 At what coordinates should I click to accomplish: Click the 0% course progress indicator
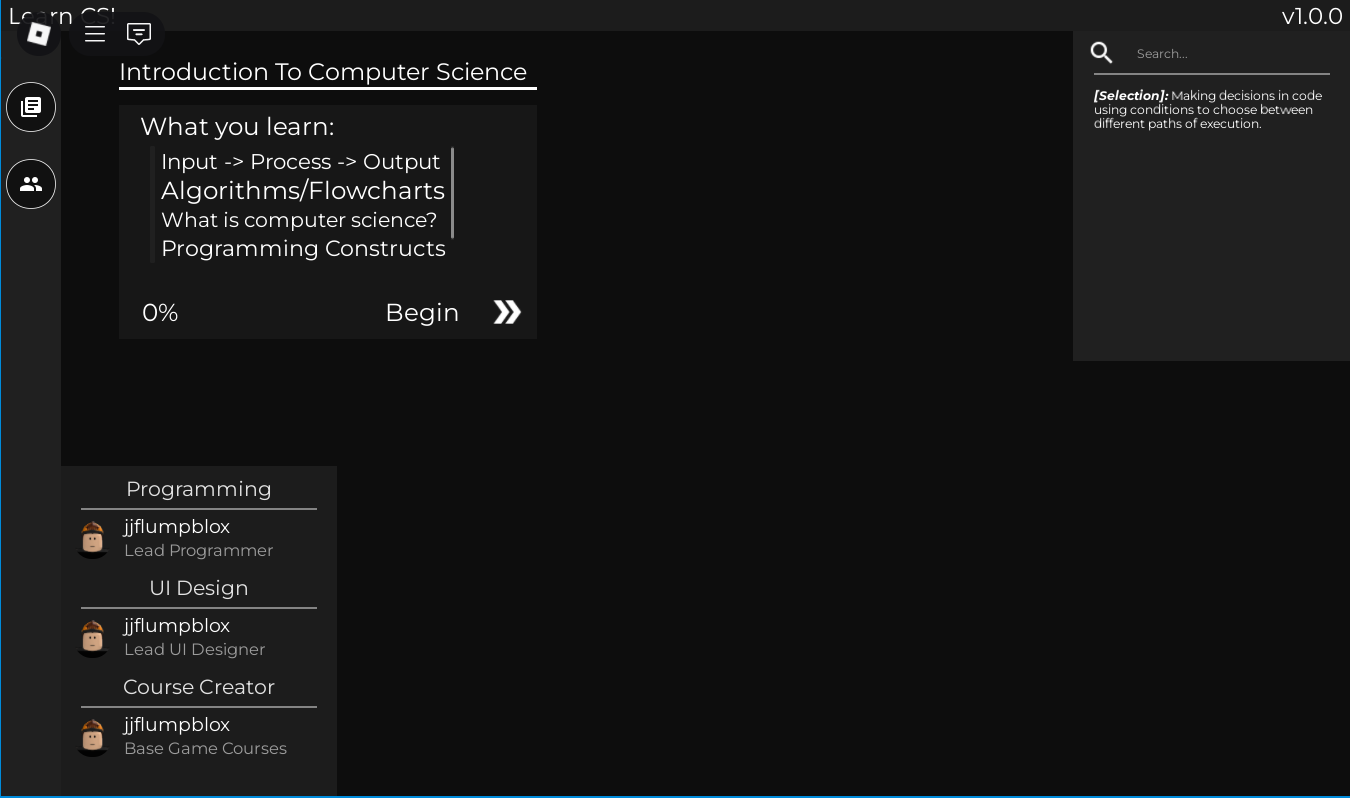coord(160,313)
